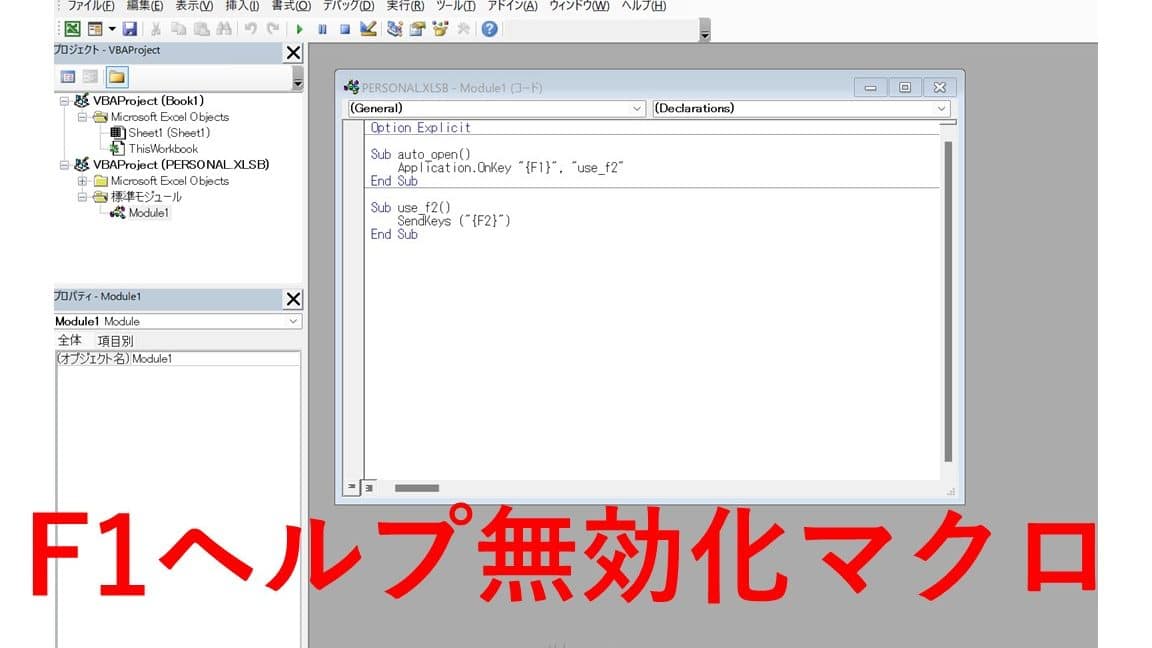The width and height of the screenshot is (1152, 648).
Task: Open the ツール(T) menu
Action: 456,6
